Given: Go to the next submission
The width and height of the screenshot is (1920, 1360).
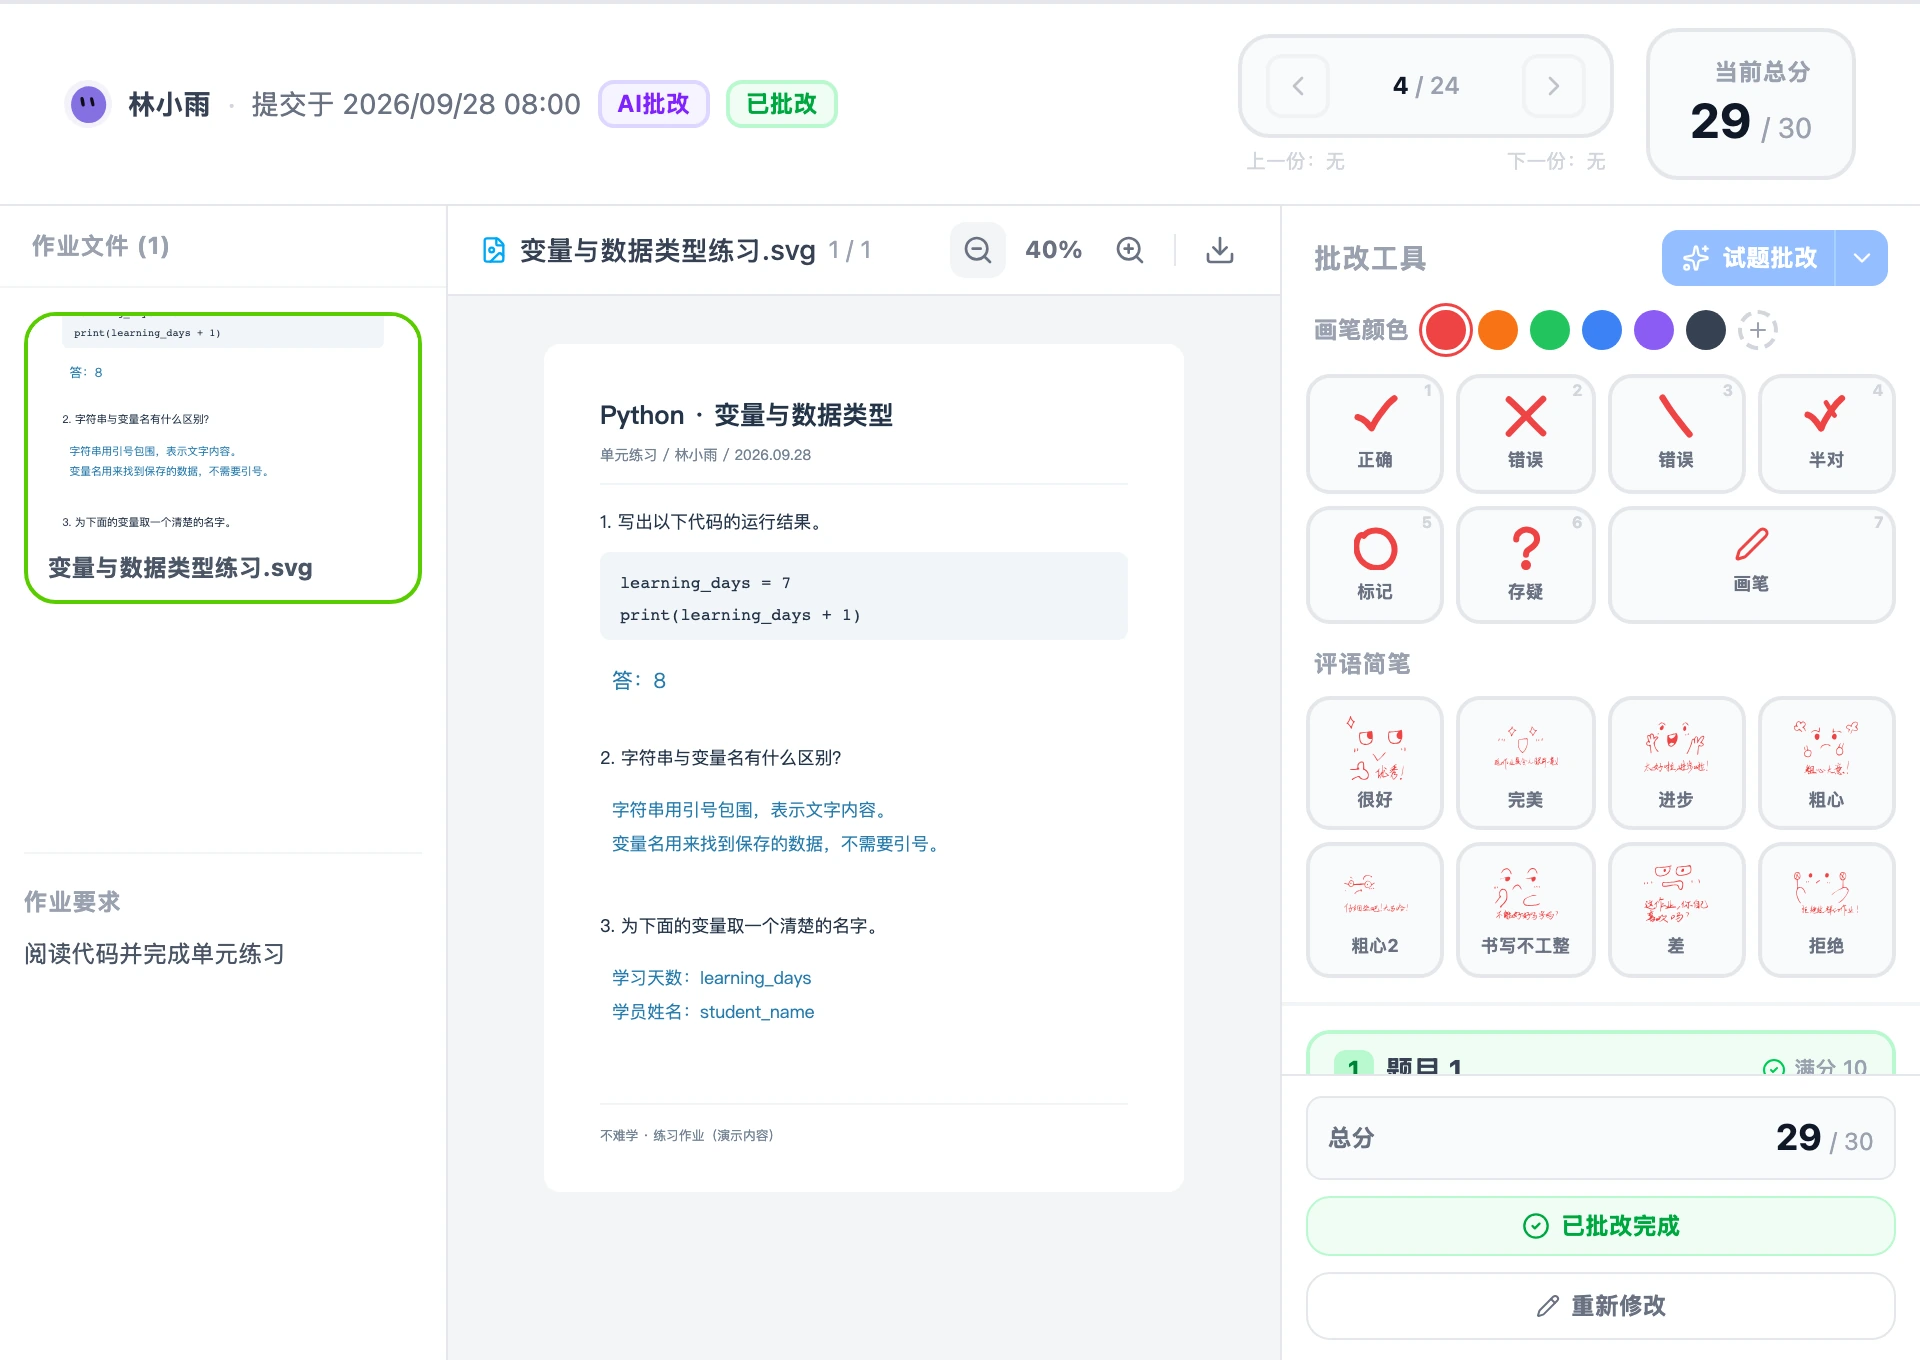Looking at the screenshot, I should (x=1553, y=86).
